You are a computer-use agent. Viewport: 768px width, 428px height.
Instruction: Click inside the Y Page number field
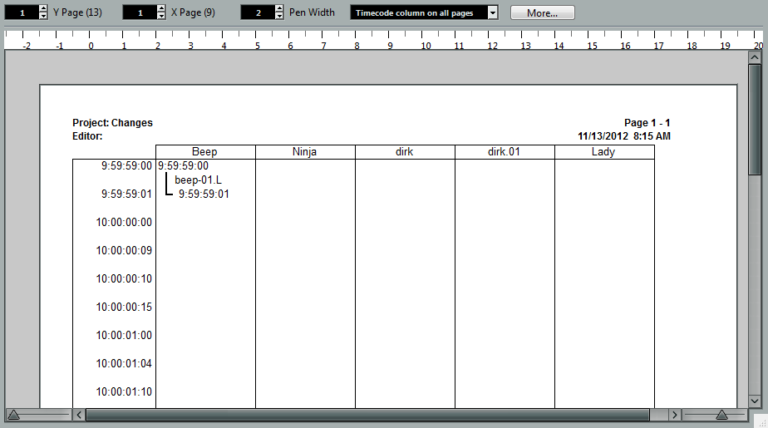click(20, 13)
